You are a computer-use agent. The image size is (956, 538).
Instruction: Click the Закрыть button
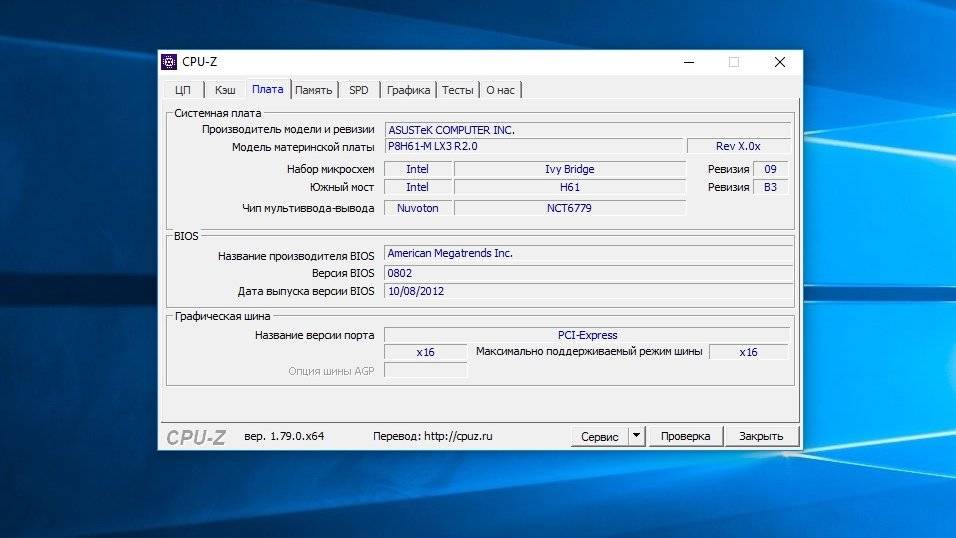pyautogui.click(x=763, y=437)
